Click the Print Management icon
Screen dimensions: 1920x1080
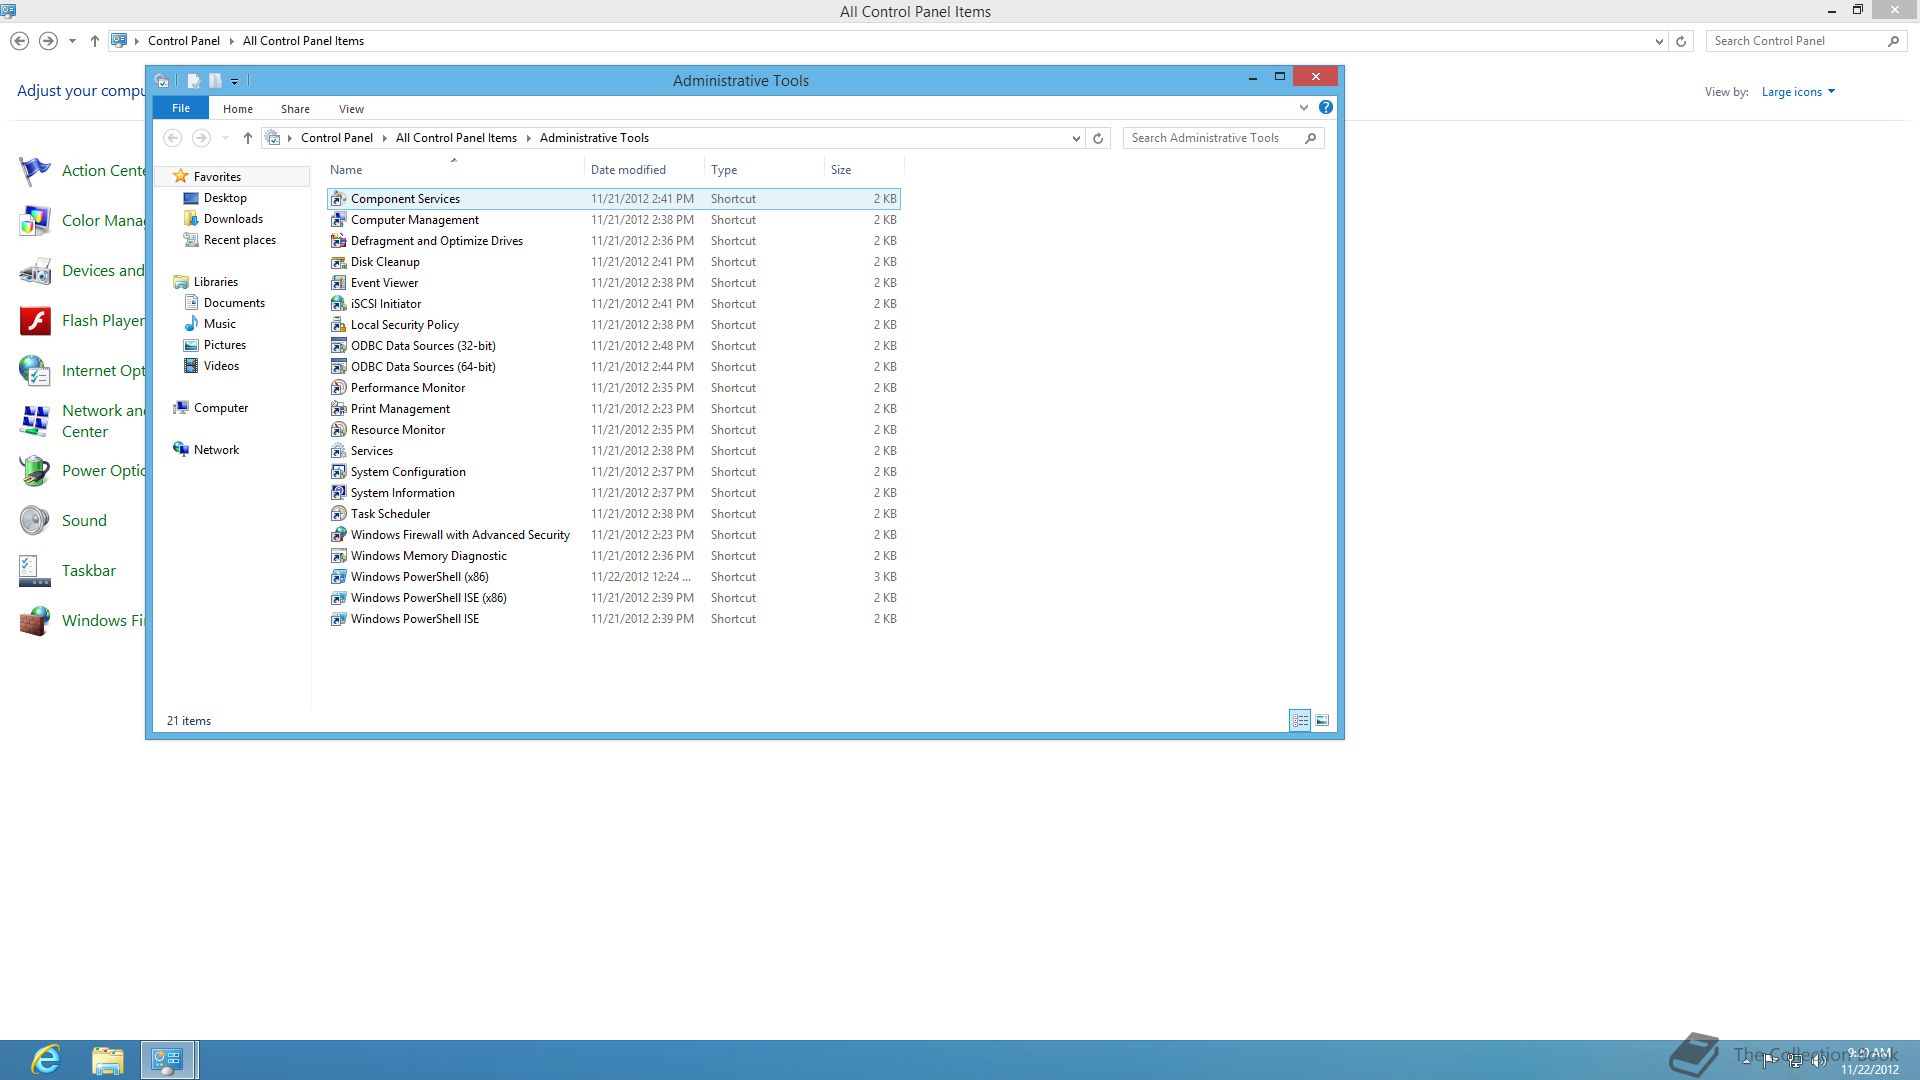(338, 409)
